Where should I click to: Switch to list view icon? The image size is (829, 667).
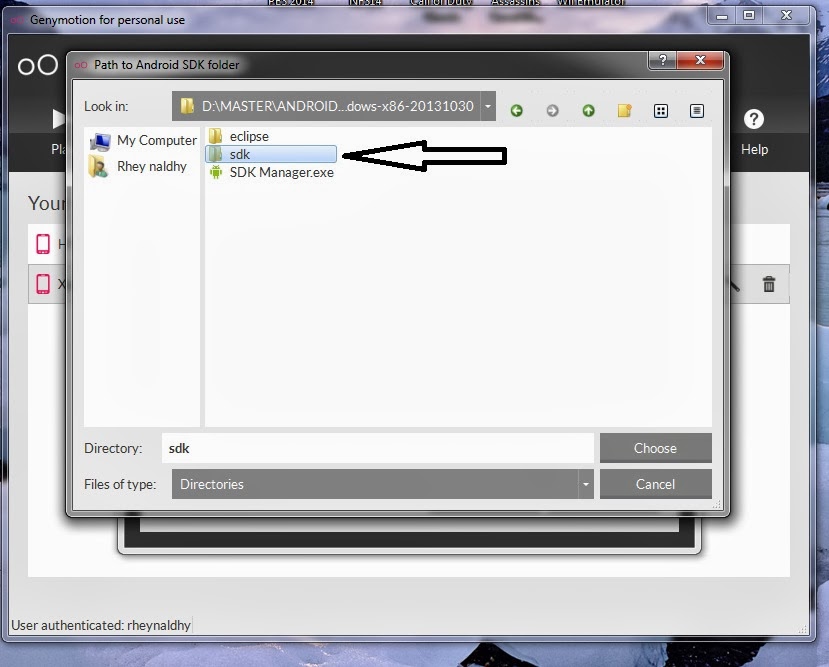click(x=661, y=110)
